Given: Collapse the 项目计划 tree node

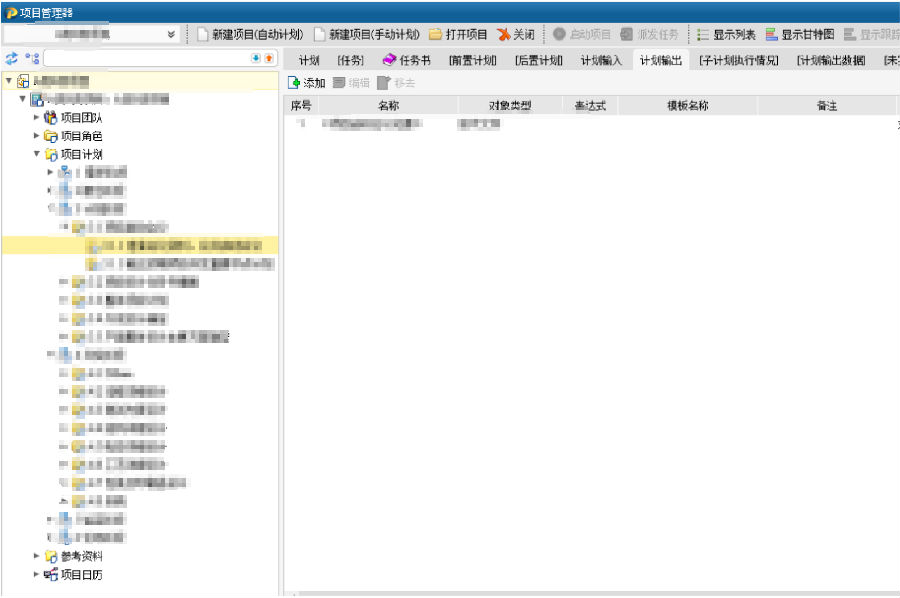Looking at the screenshot, I should tap(37, 154).
